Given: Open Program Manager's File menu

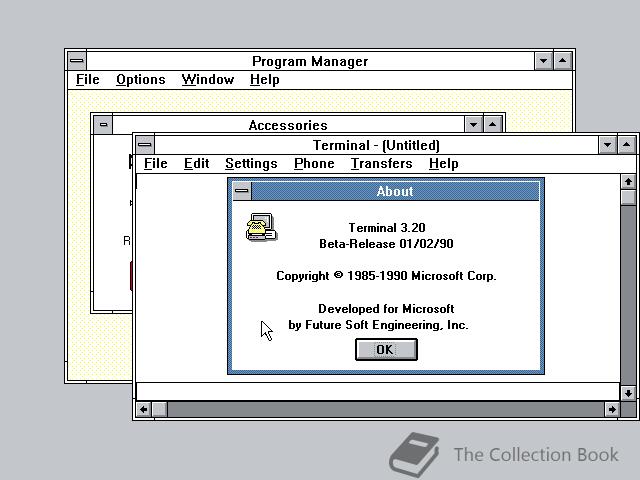Looking at the screenshot, I should [x=87, y=80].
